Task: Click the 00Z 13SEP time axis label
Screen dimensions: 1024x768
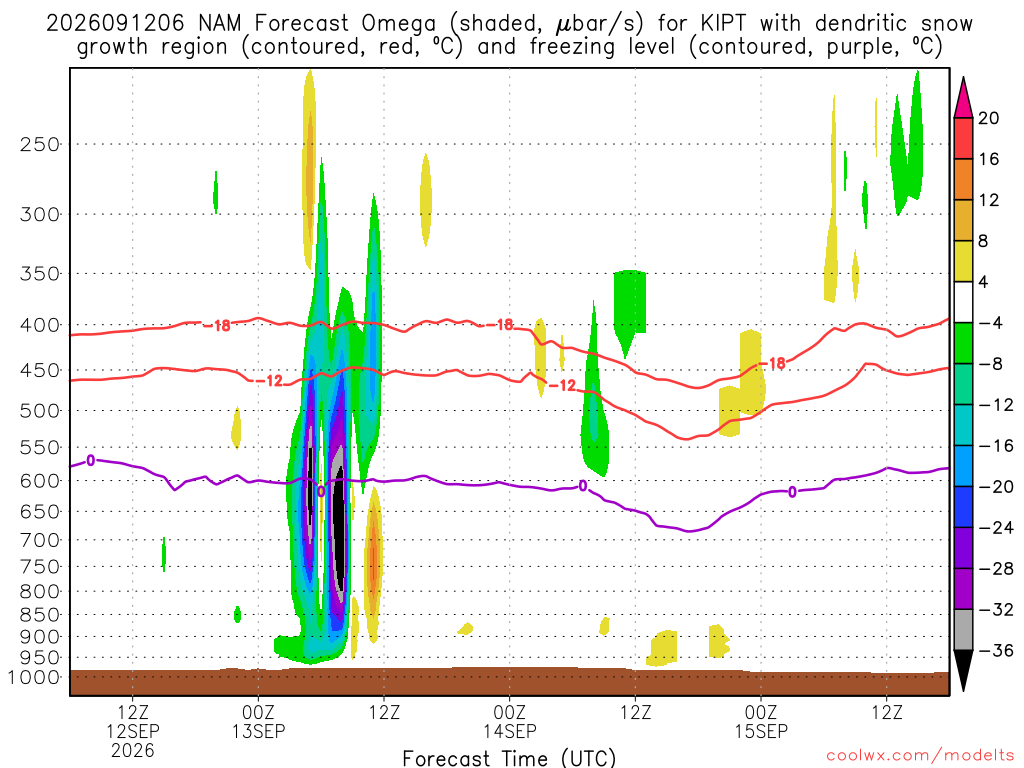Action: [259, 721]
